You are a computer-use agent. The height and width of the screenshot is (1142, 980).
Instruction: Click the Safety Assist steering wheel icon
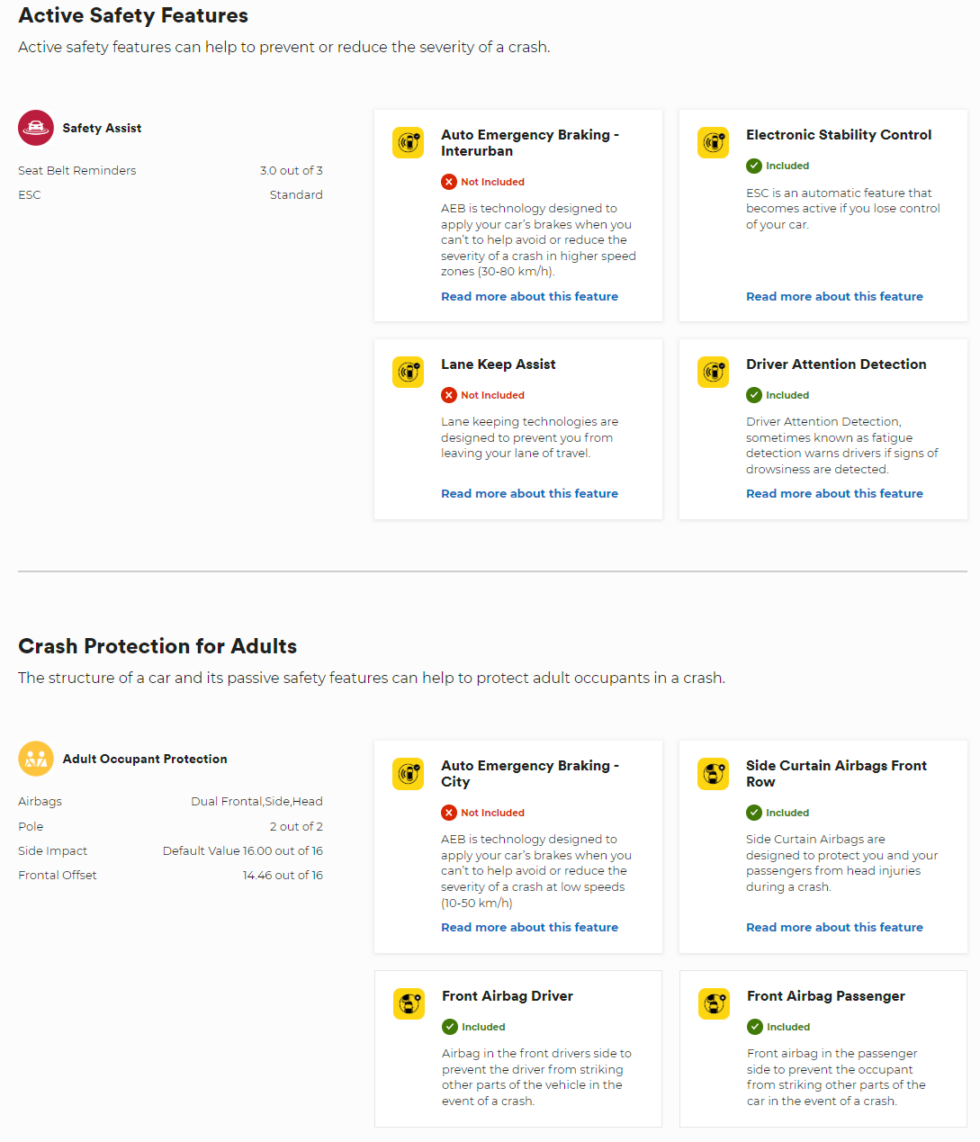[x=36, y=128]
